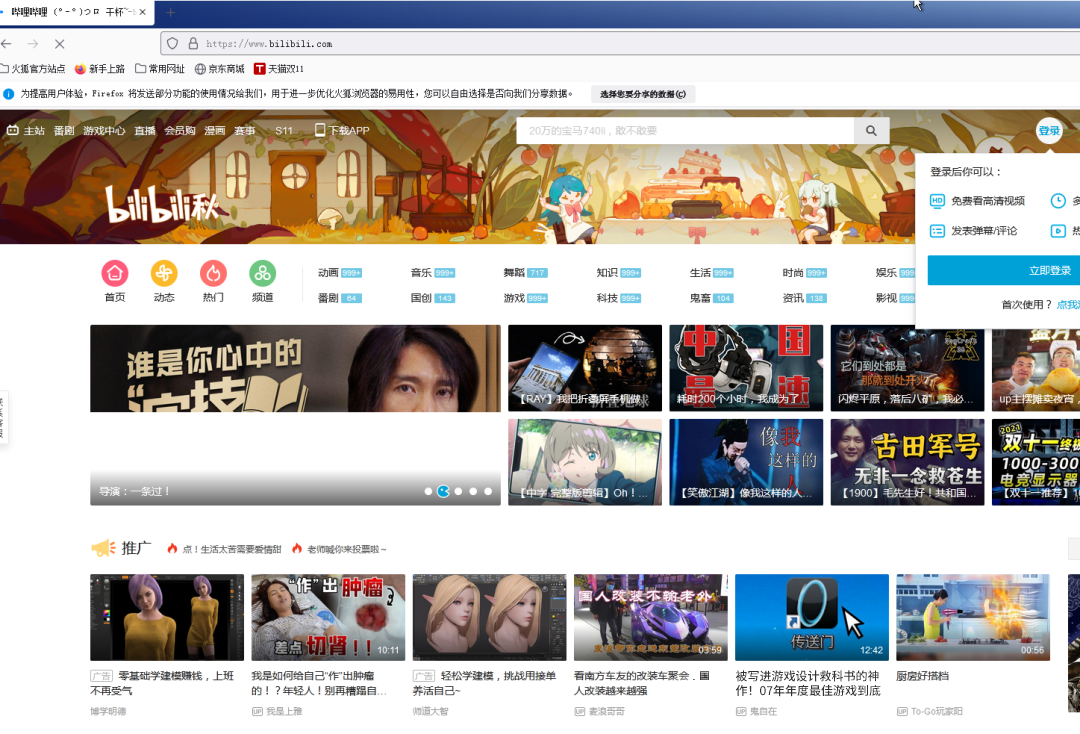
Task: Click the 发表弹幕/评论 icon
Action: (937, 231)
